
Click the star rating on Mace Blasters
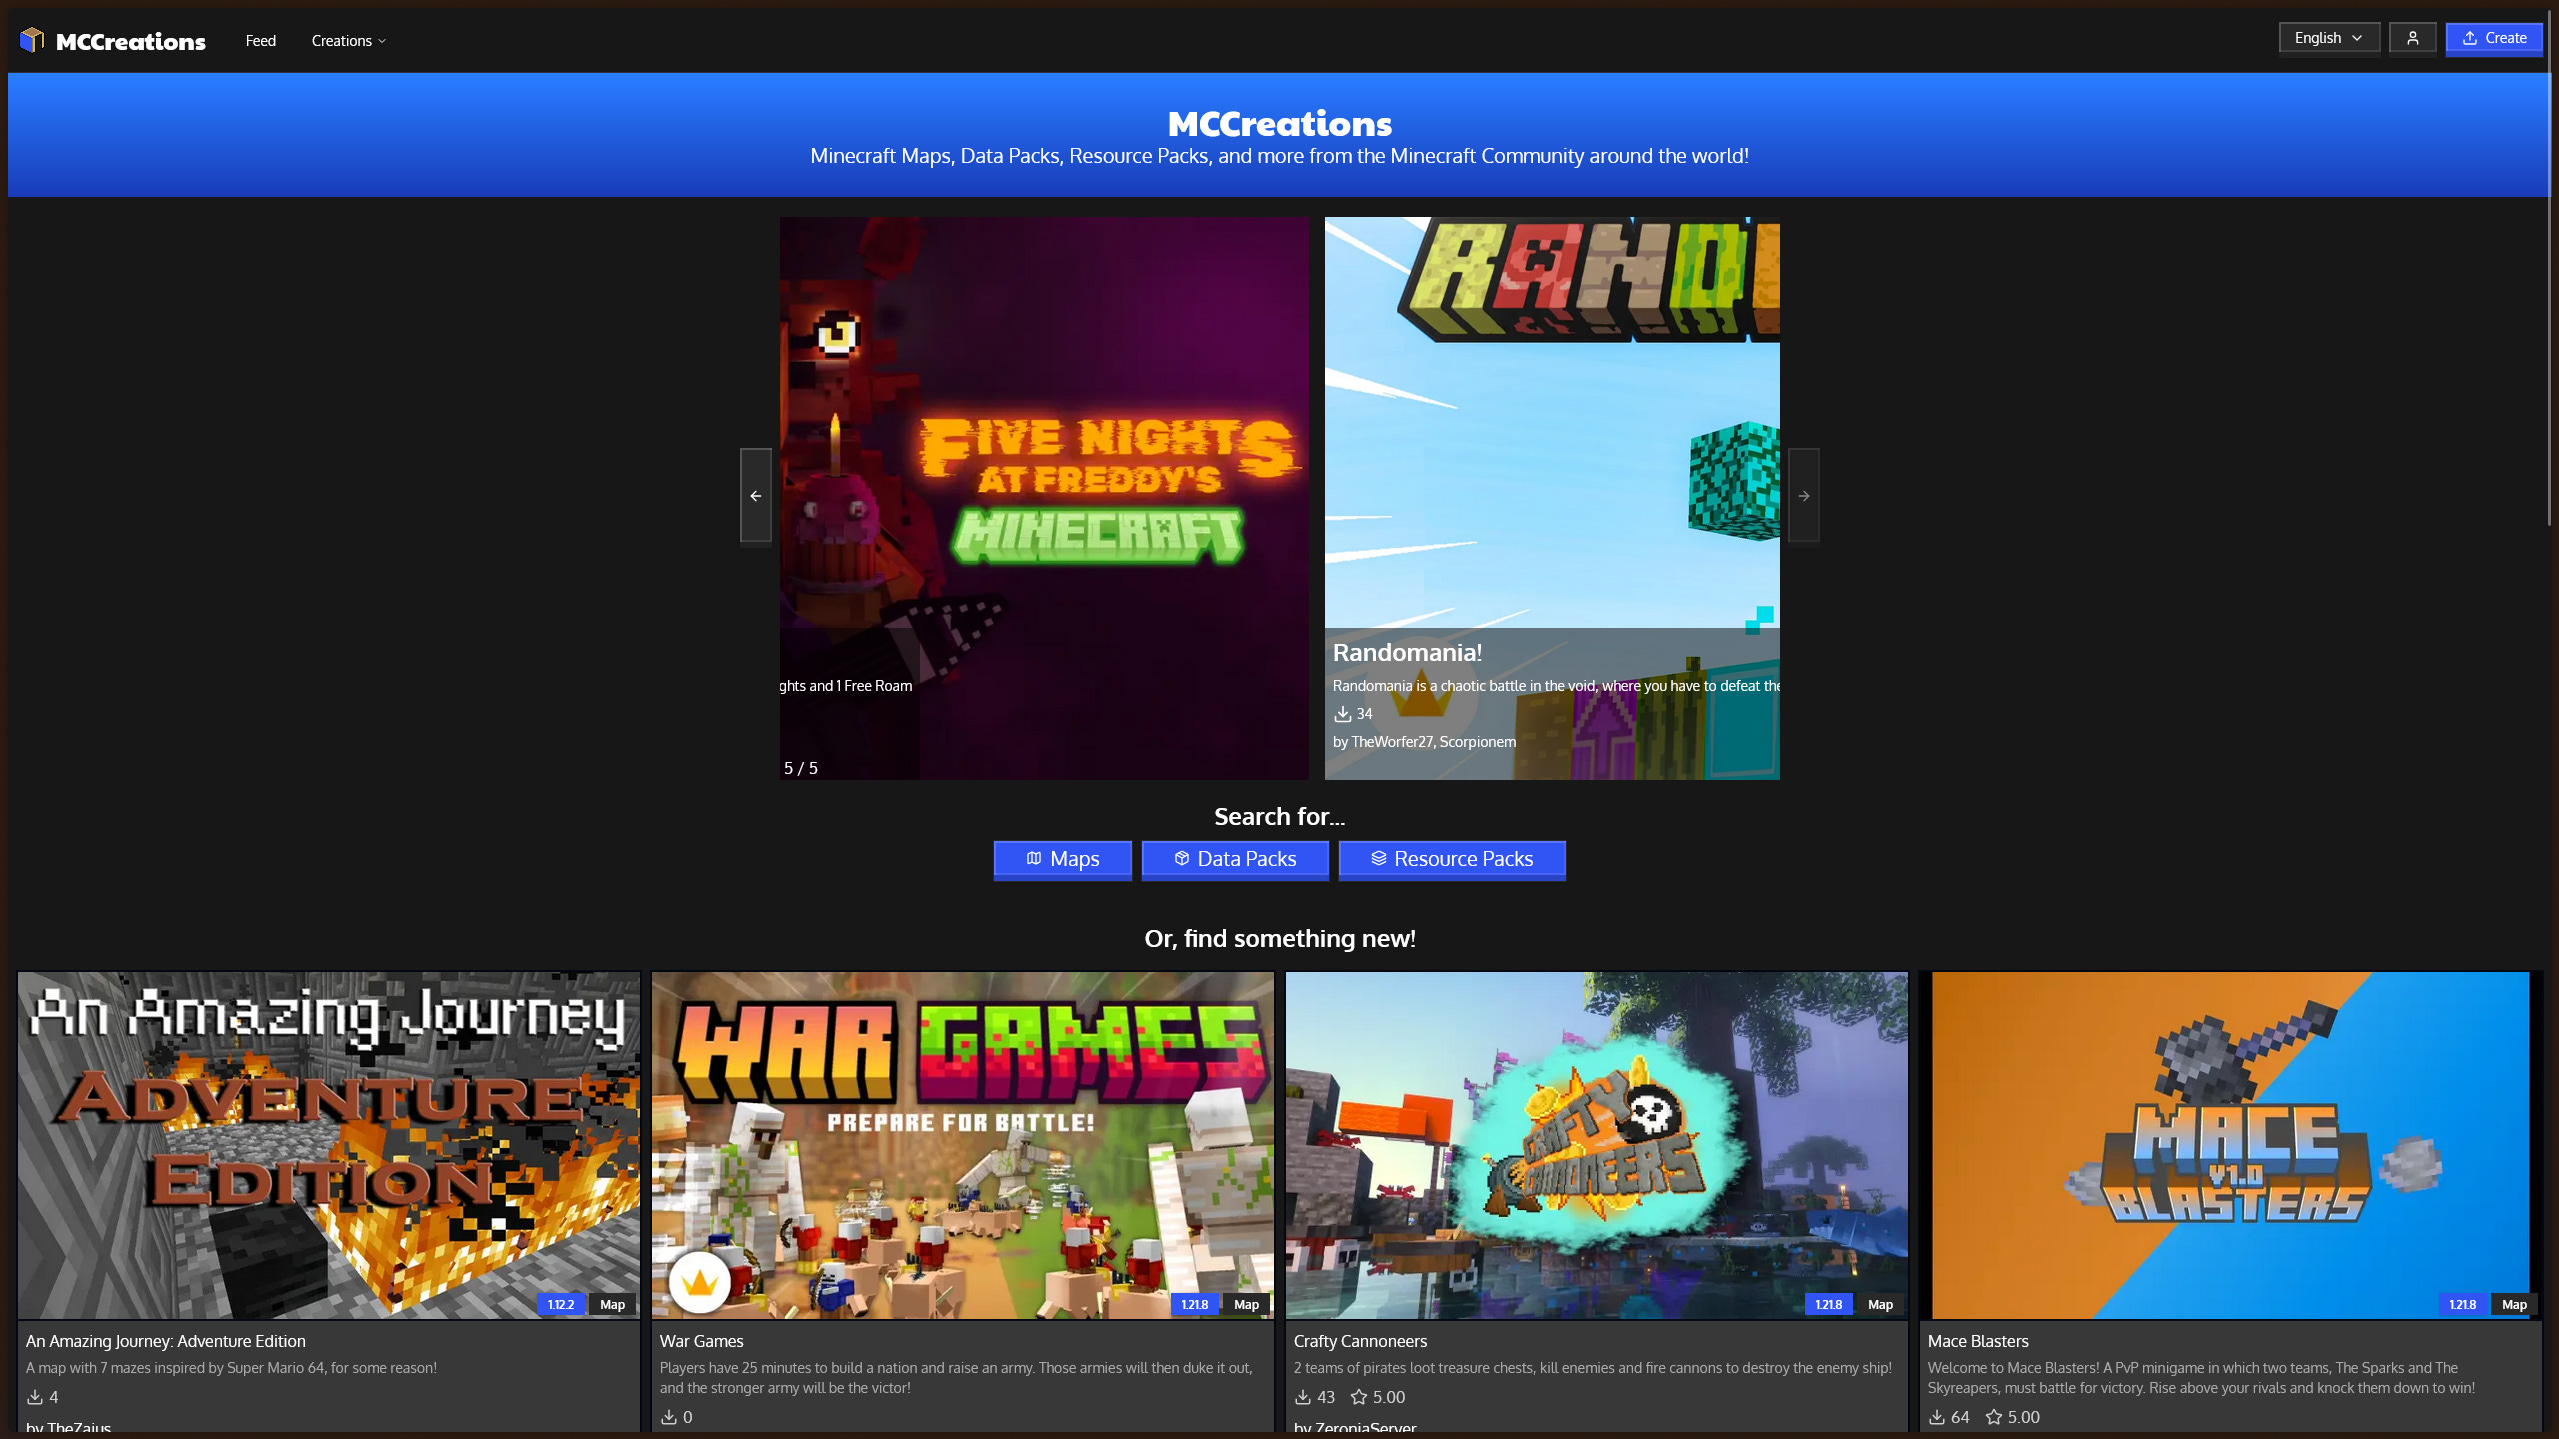coord(1993,1417)
